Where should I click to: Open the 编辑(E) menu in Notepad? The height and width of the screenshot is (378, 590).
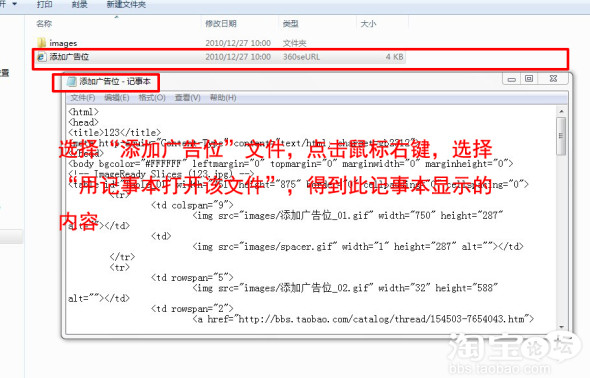(117, 98)
